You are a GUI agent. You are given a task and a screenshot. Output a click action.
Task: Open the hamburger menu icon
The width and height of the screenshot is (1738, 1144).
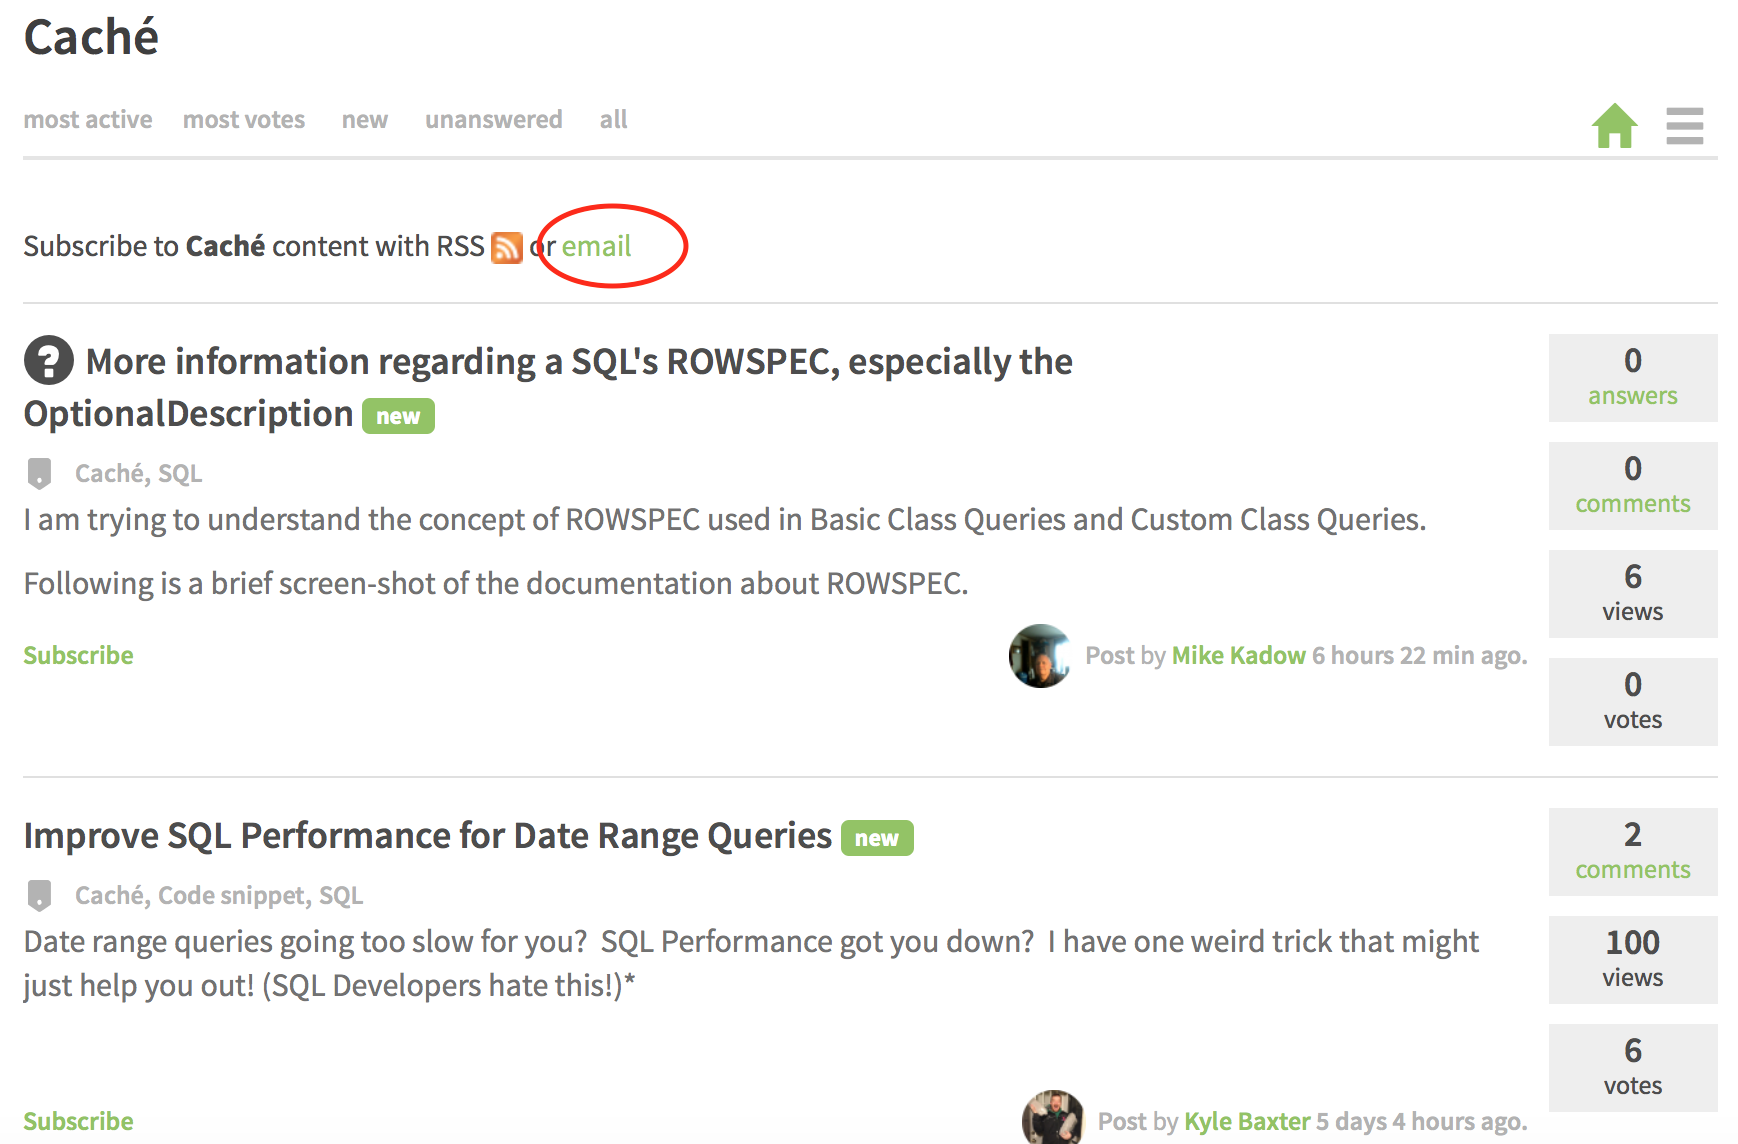point(1684,126)
